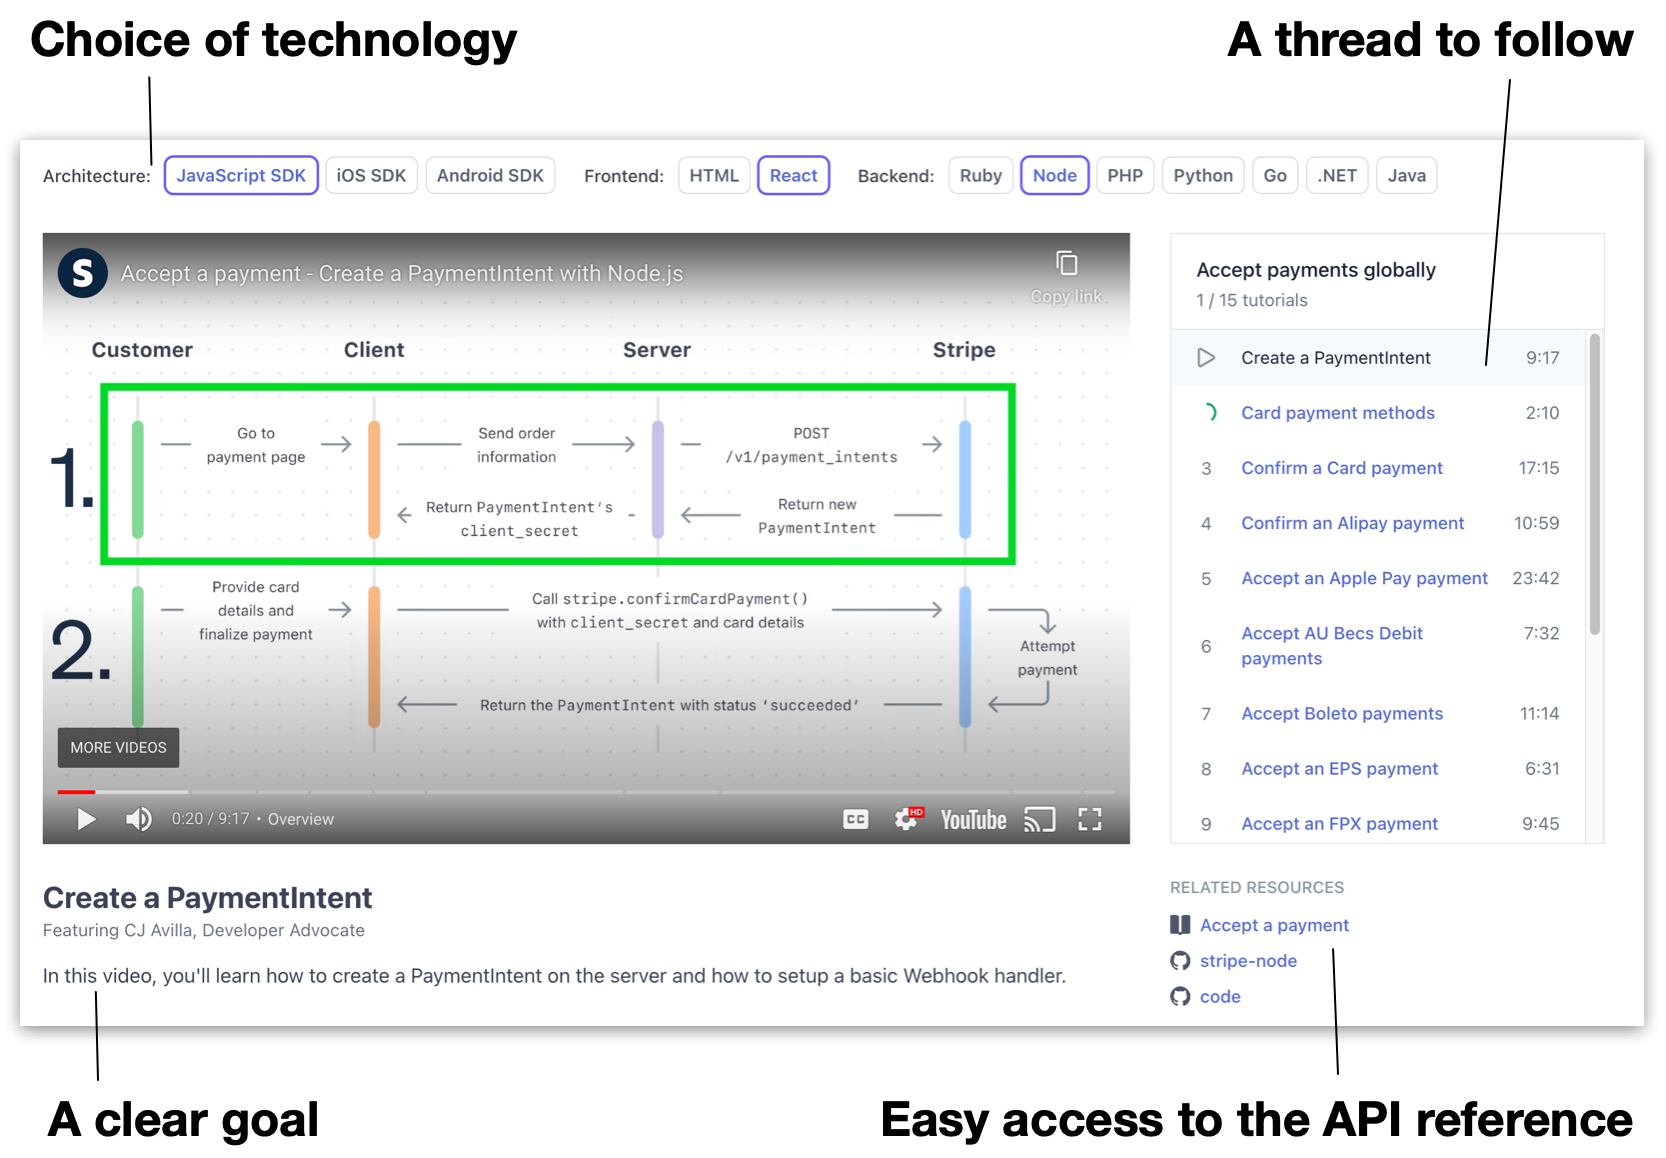Image resolution: width=1666 pixels, height=1158 pixels.
Task: Enter fullscreen video mode
Action: 1090,819
